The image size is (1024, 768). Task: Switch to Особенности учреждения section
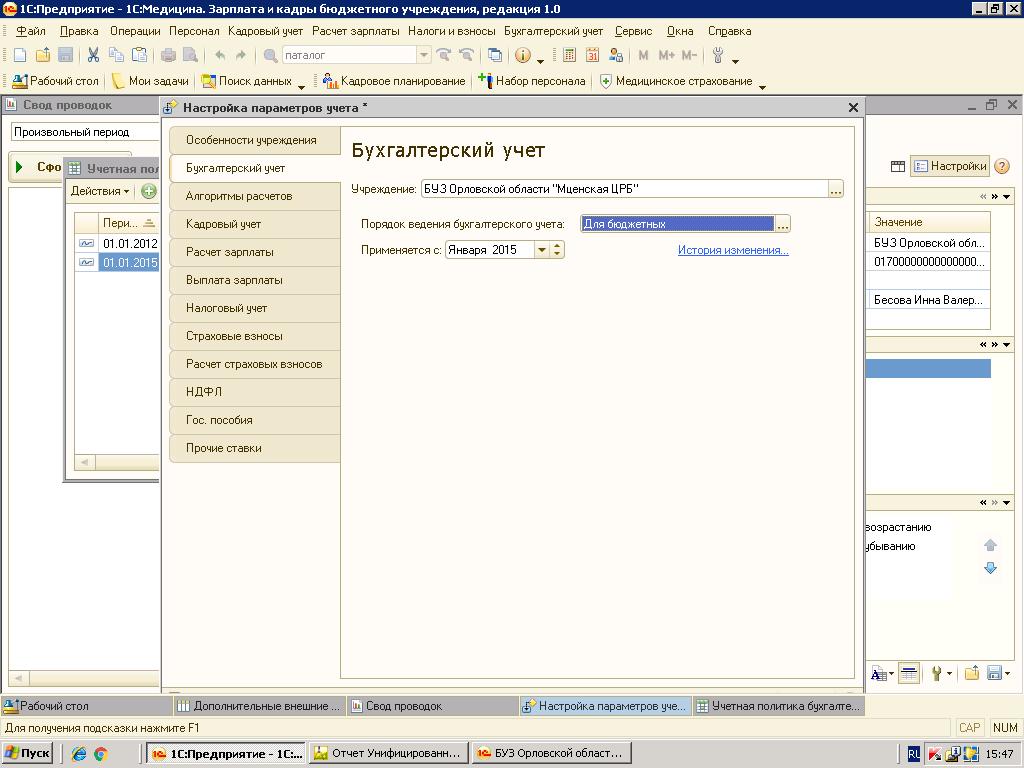255,140
